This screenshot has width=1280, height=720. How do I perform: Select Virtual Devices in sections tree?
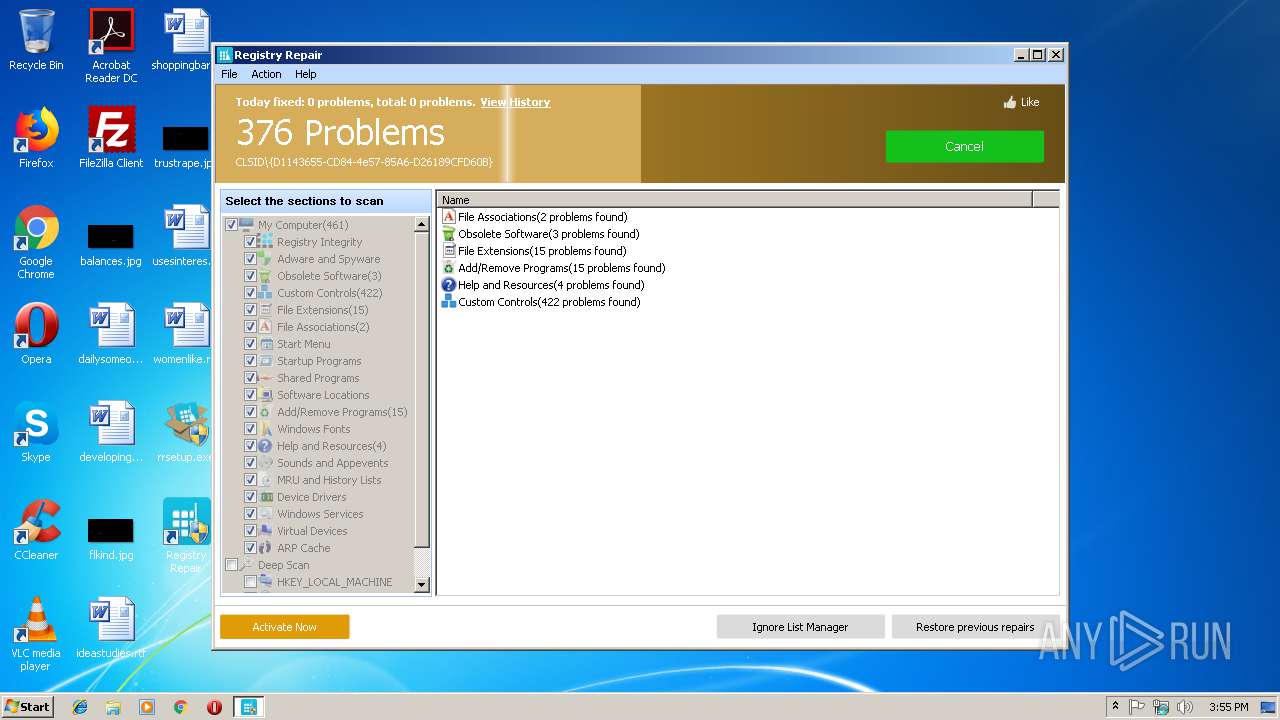(312, 531)
